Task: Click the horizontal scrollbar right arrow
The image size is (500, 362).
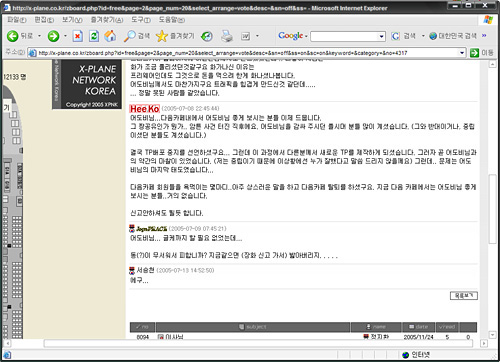Action: point(484,343)
